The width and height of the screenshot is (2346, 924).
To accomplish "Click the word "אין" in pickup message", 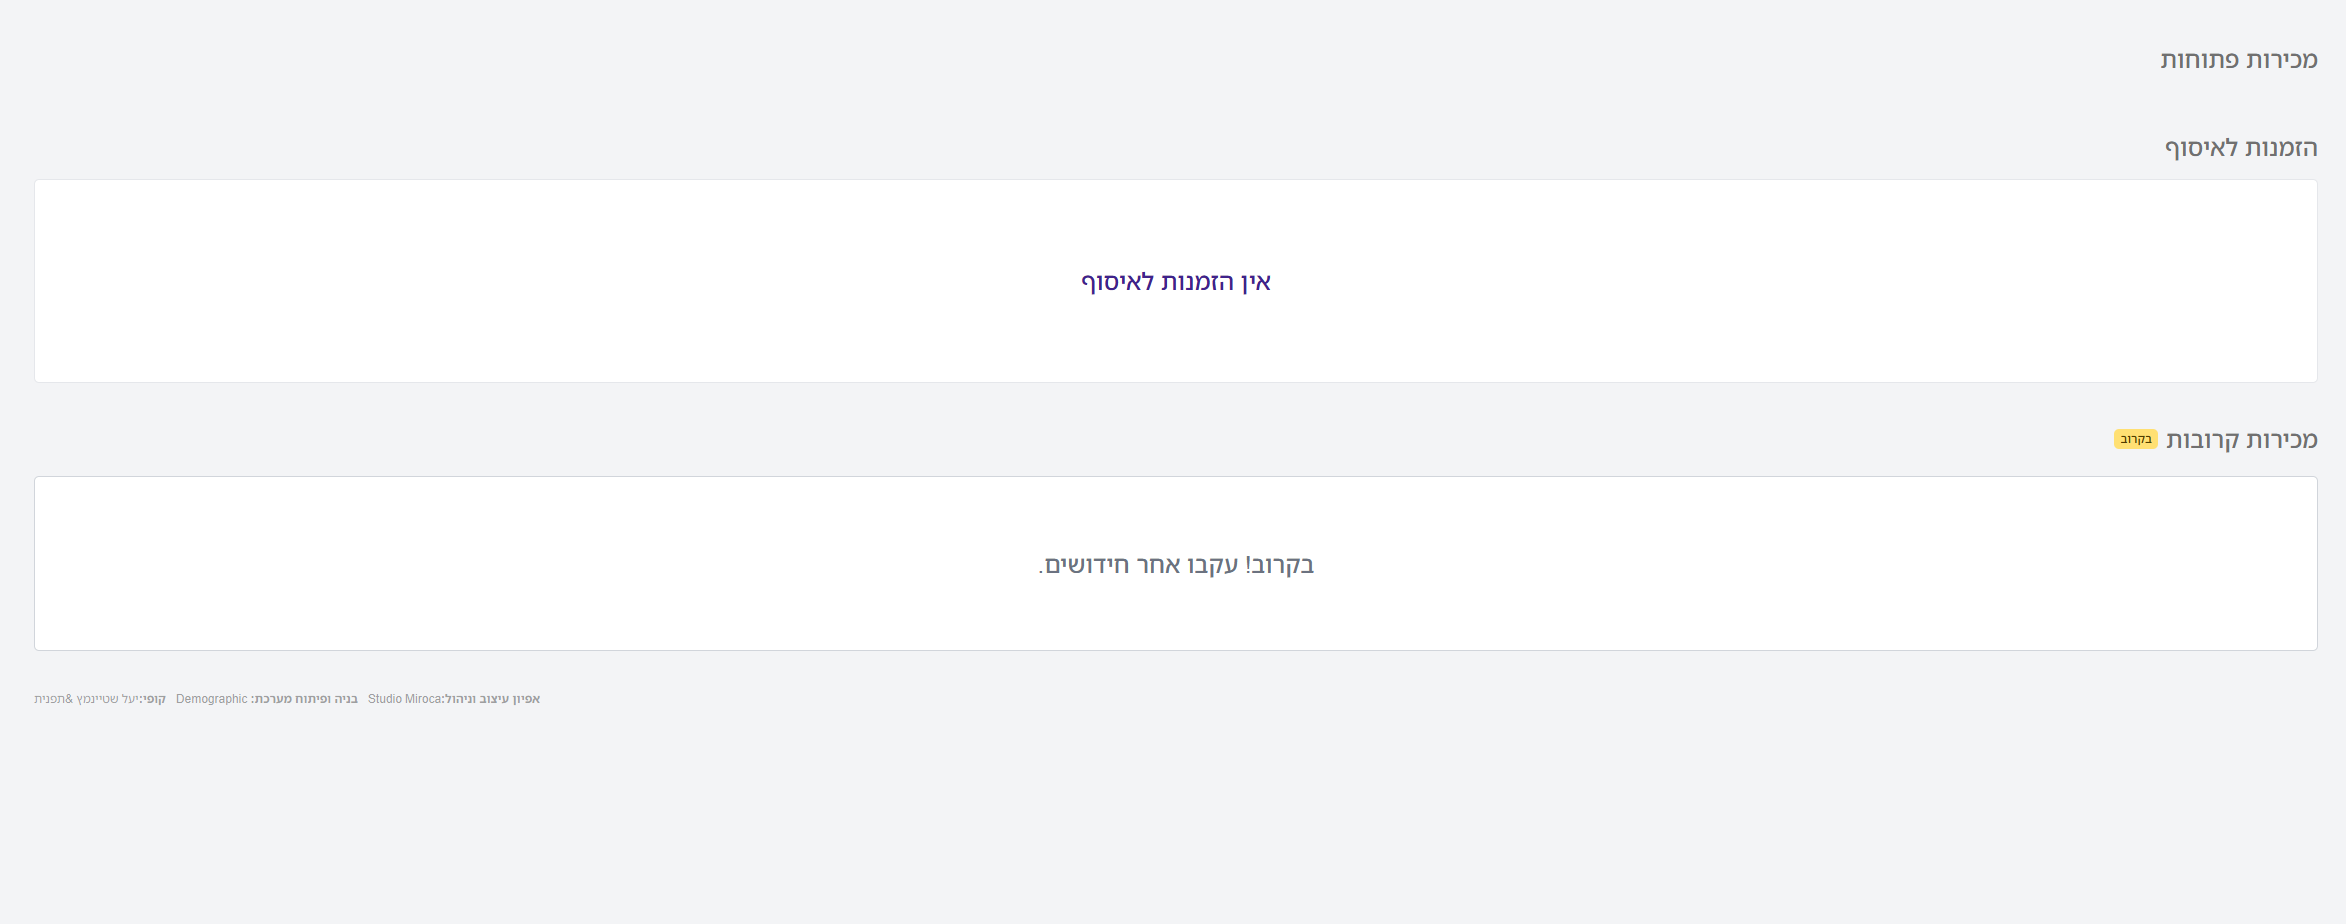I will coord(1255,282).
